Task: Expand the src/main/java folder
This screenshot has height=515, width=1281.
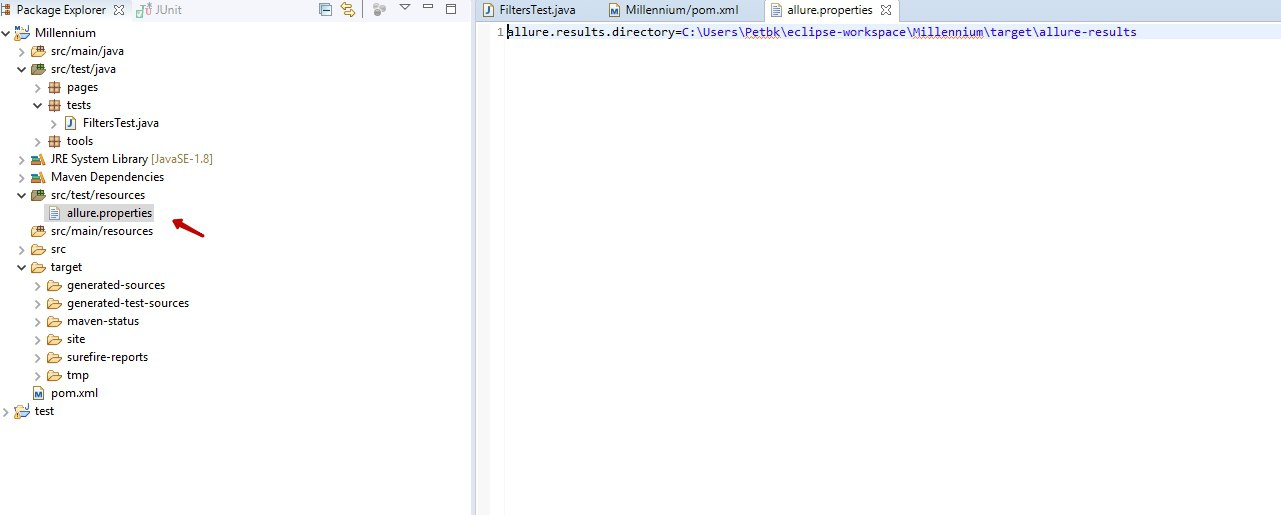Action: tap(22, 51)
